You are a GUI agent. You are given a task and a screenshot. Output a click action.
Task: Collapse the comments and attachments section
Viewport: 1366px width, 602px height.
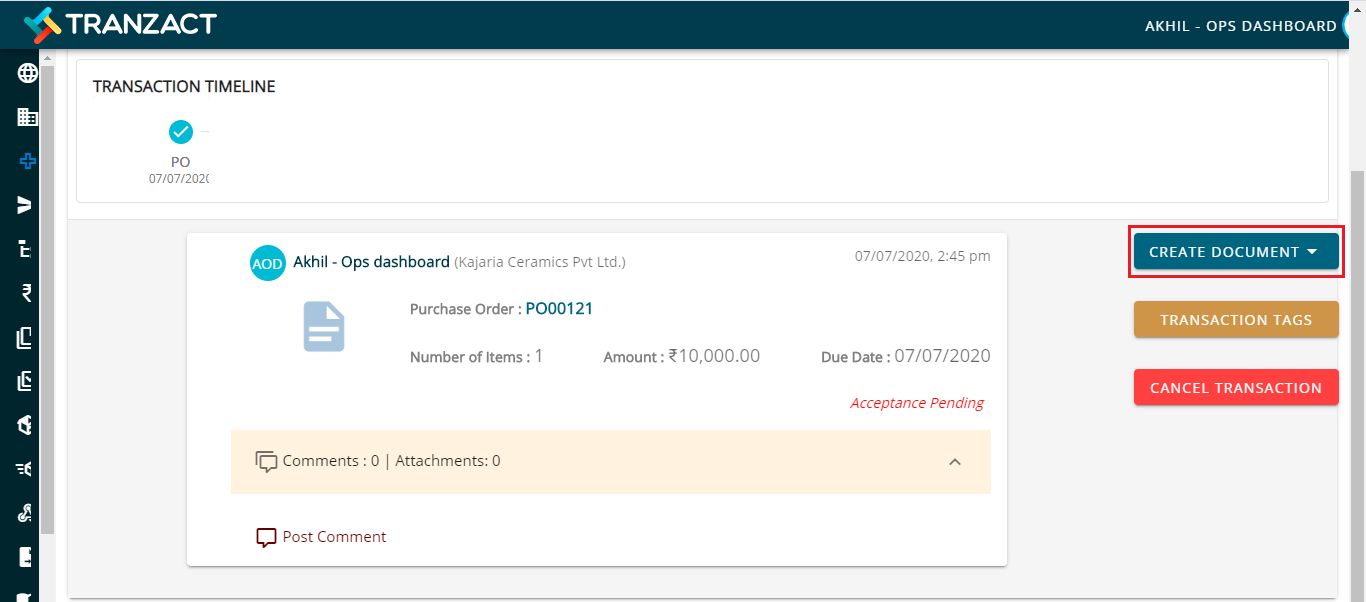click(955, 462)
